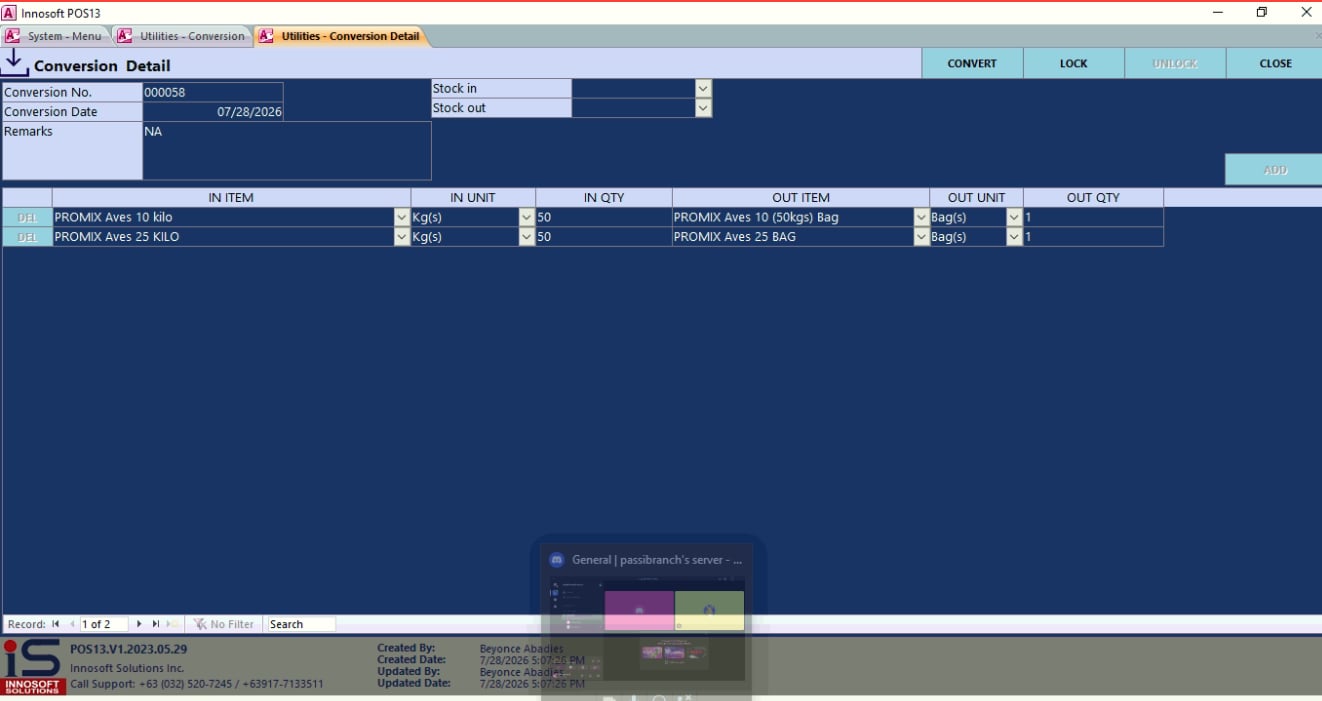Click the Conversion No. field 000058
Viewport: 1322px width, 701px height.
(213, 92)
